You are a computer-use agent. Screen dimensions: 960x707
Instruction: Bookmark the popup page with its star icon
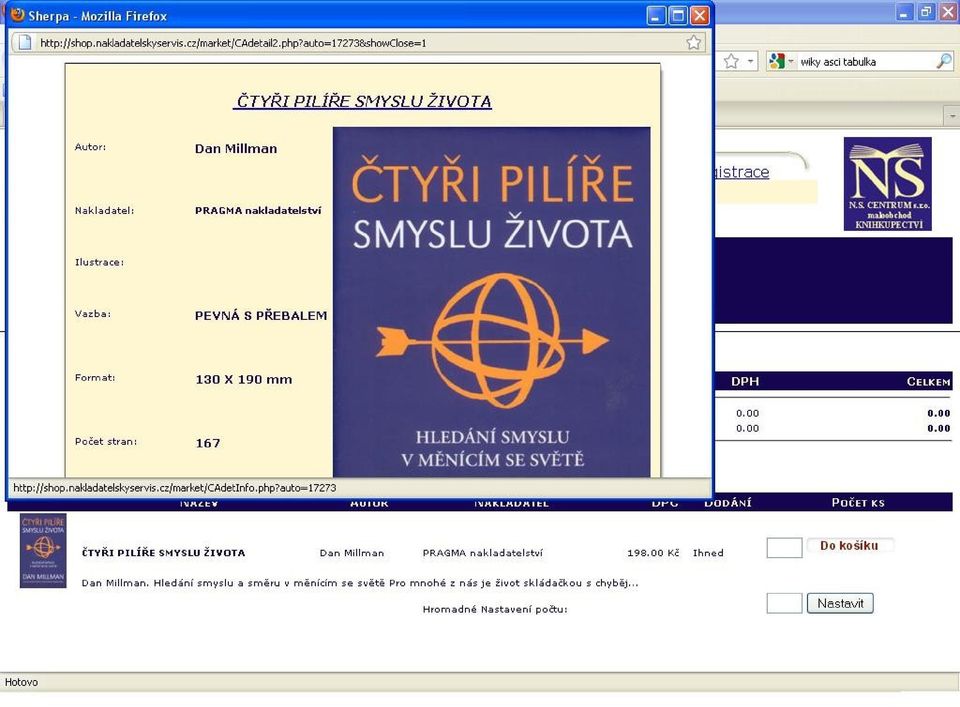click(693, 42)
